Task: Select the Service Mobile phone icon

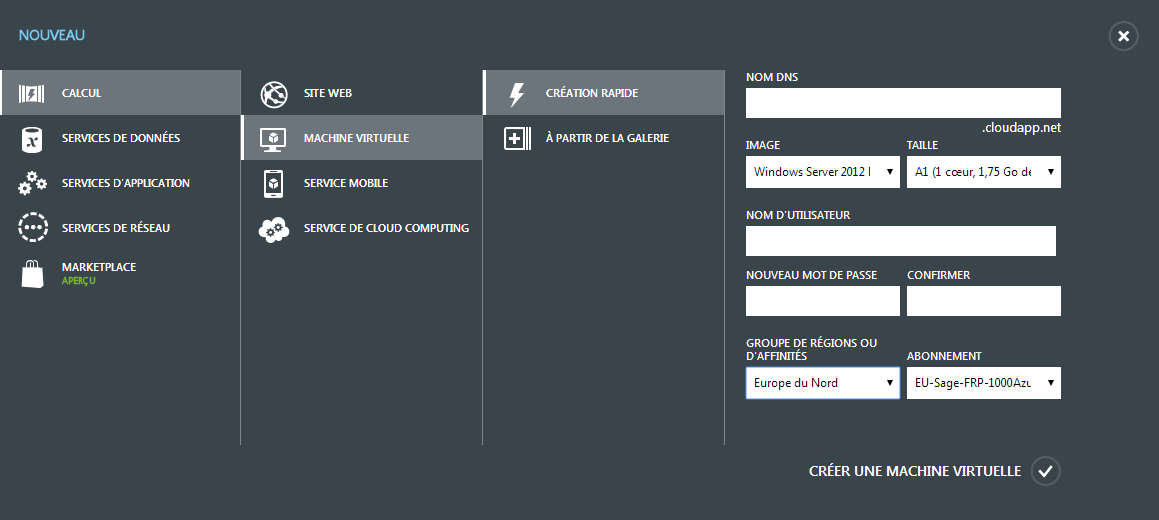Action: click(273, 183)
